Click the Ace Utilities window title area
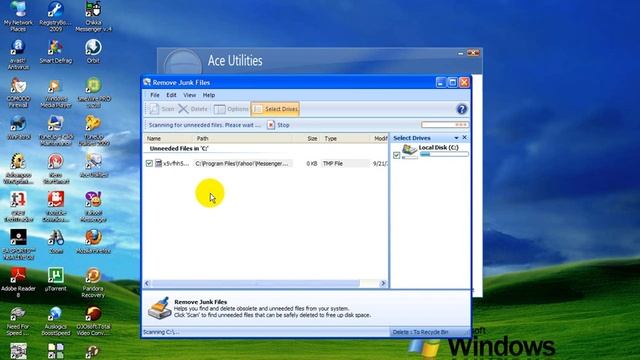 point(235,61)
